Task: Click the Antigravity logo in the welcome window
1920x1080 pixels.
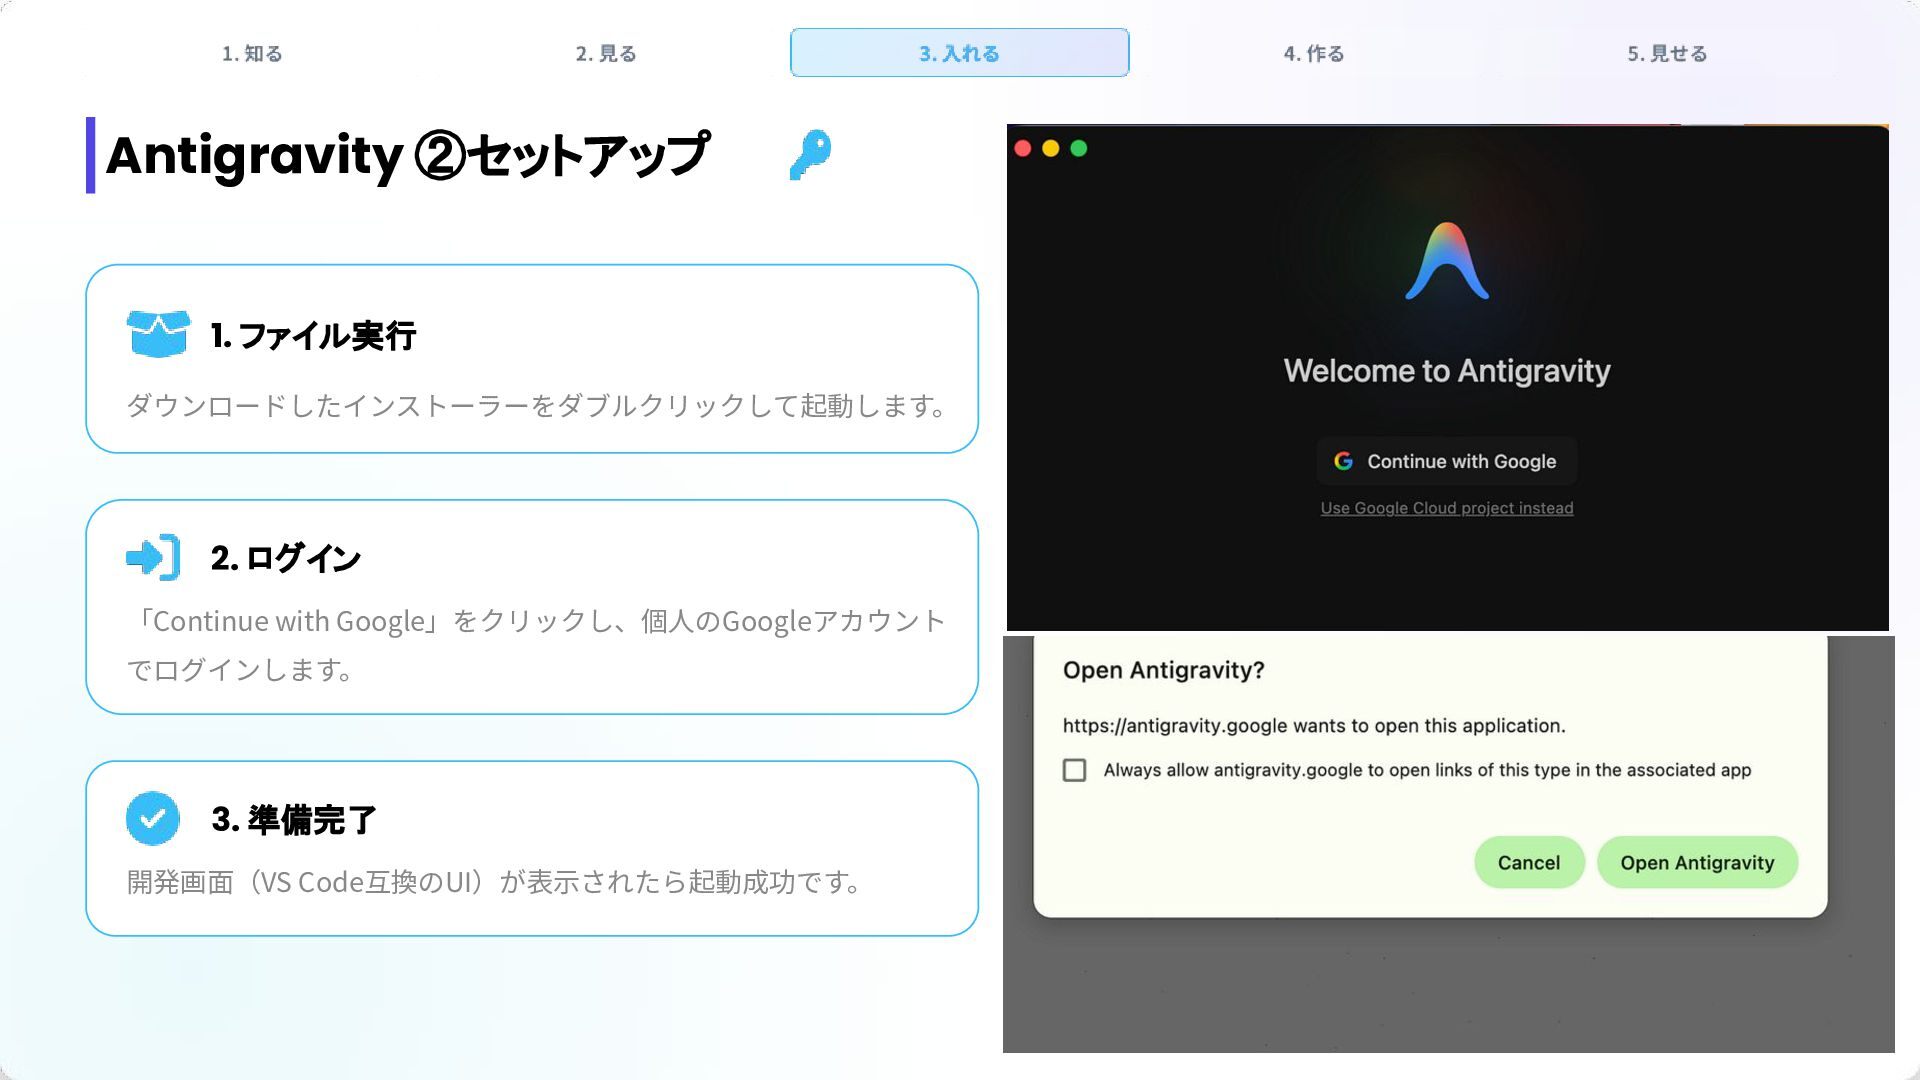Action: tap(1447, 261)
